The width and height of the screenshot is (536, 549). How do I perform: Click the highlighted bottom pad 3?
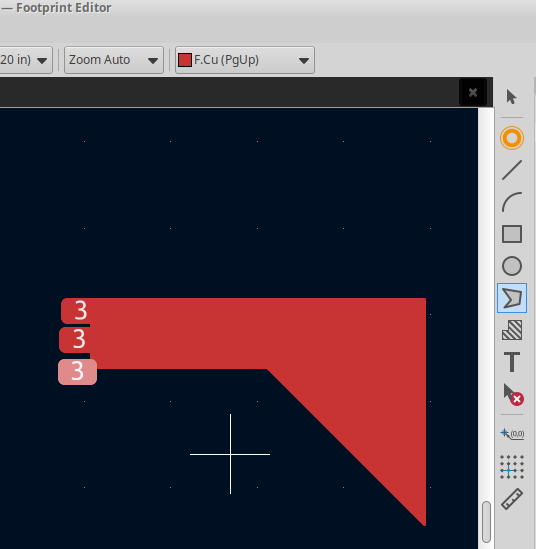point(77,372)
